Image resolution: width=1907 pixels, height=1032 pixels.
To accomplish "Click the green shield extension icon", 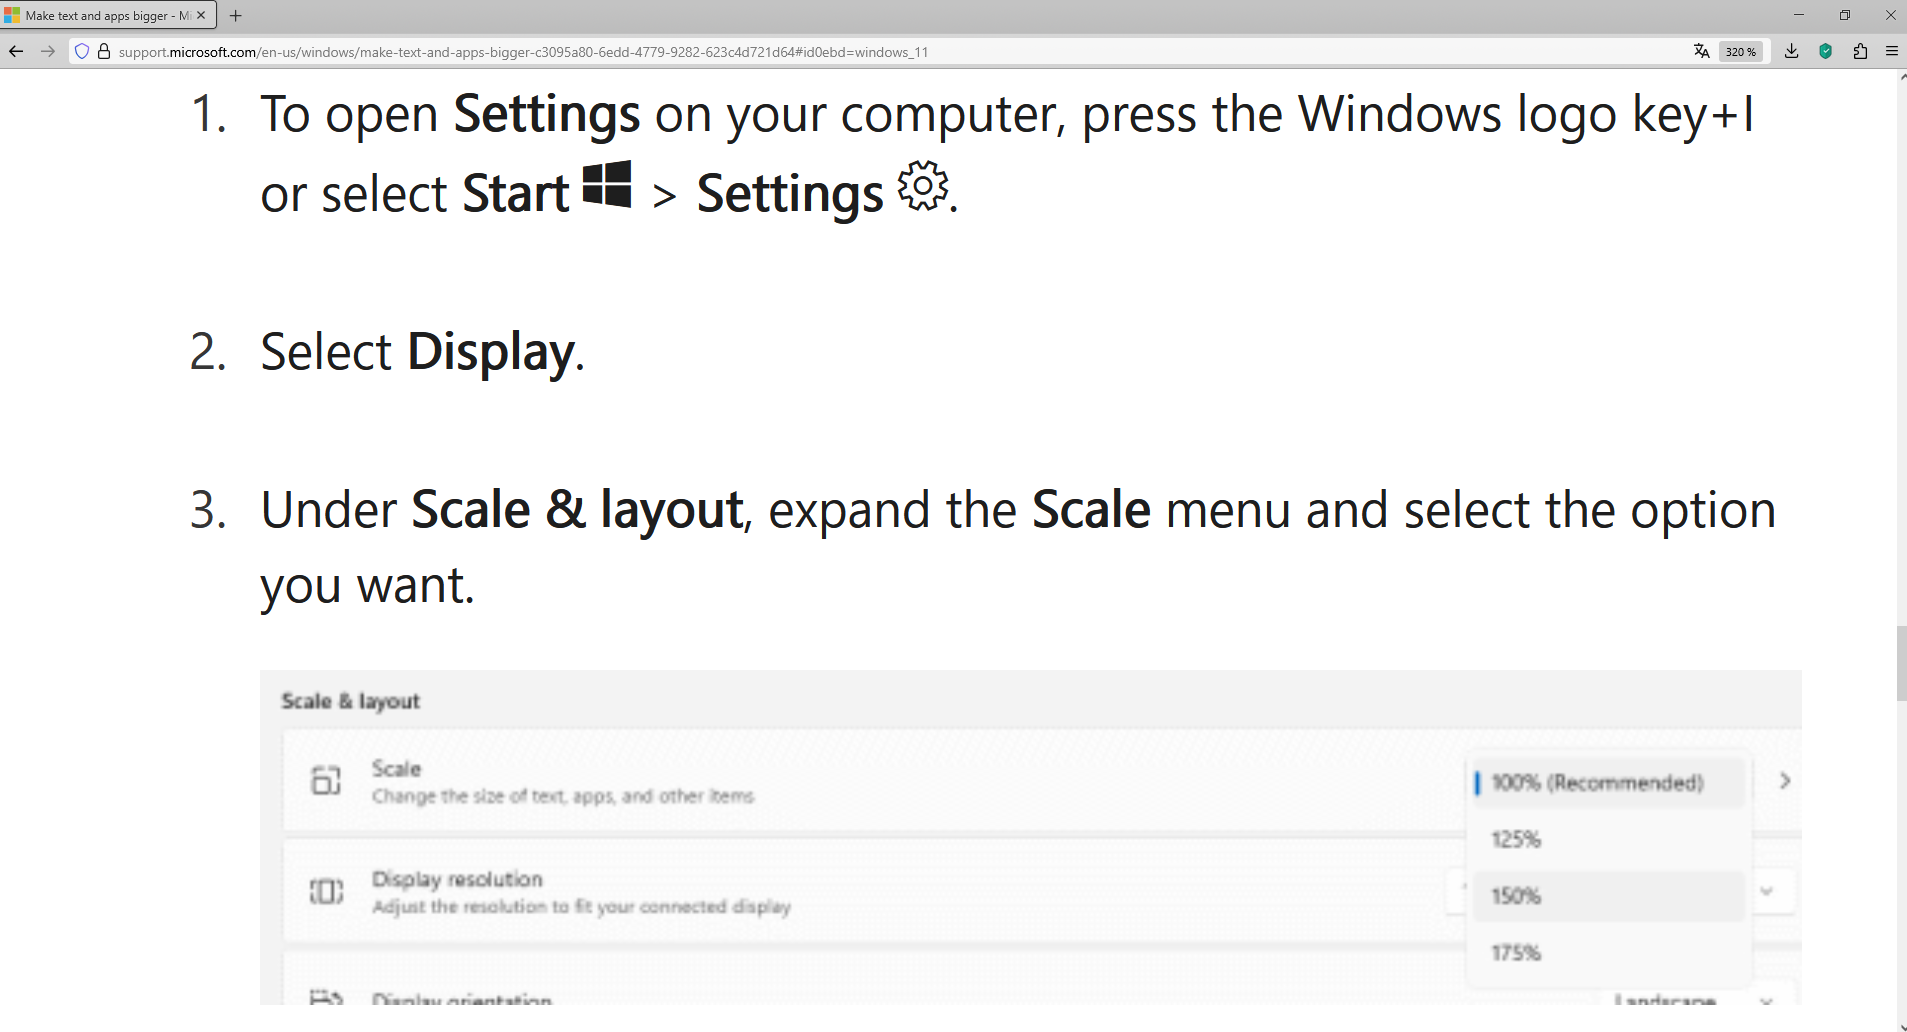I will 1825,52.
